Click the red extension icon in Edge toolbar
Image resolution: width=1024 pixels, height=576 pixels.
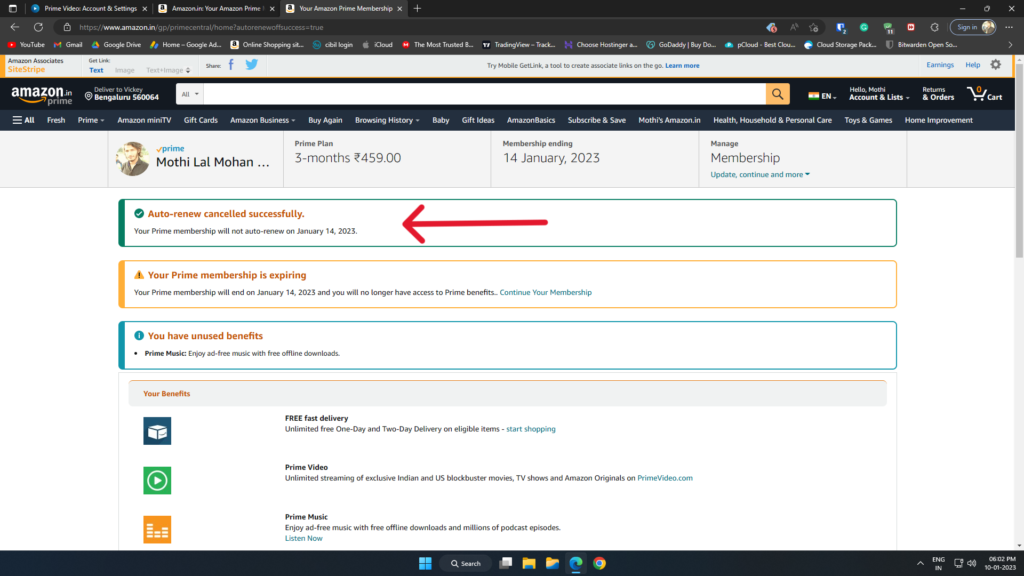(911, 27)
